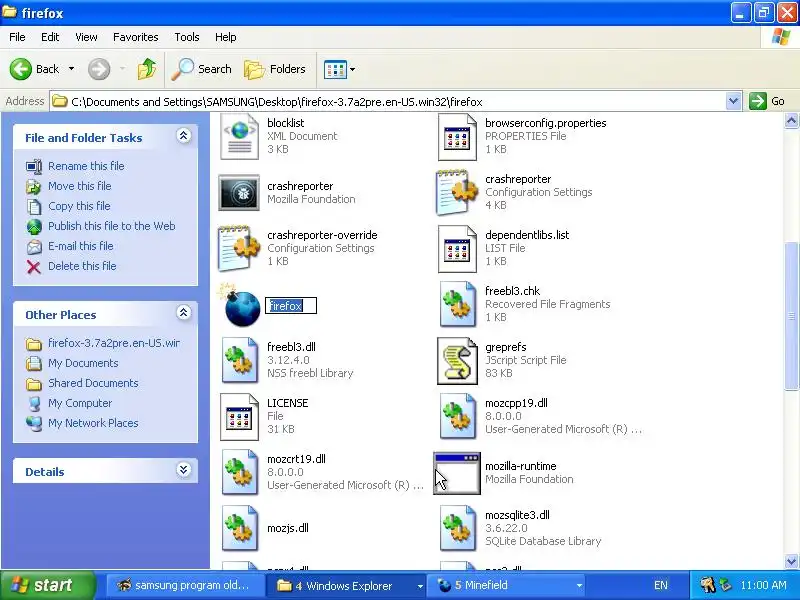Select the LICENSE file icon
Viewport: 800px width, 600px height.
239,417
